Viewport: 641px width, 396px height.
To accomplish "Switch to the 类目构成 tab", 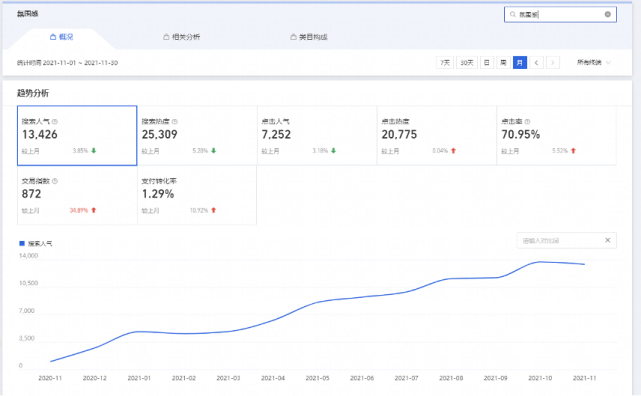I will (309, 37).
